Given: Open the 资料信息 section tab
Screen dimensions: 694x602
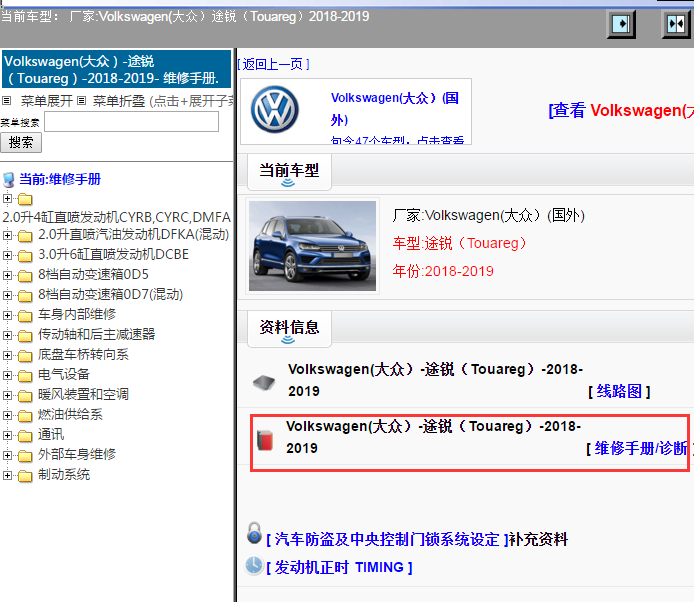Looking at the screenshot, I should 289,328.
